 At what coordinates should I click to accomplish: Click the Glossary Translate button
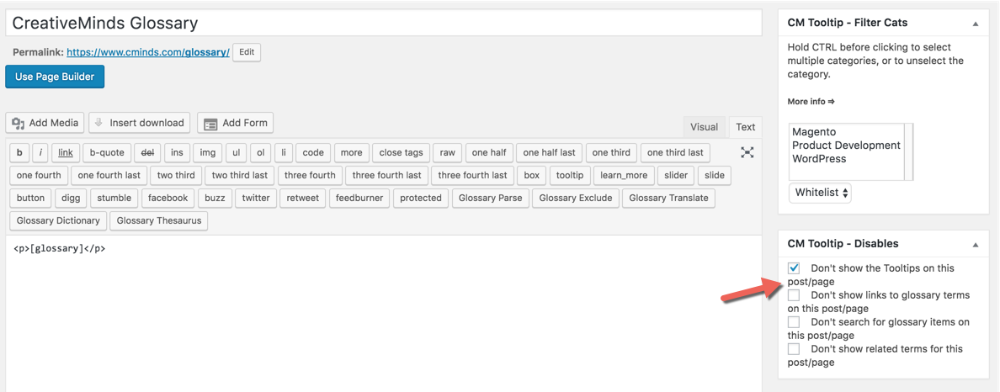(x=668, y=198)
